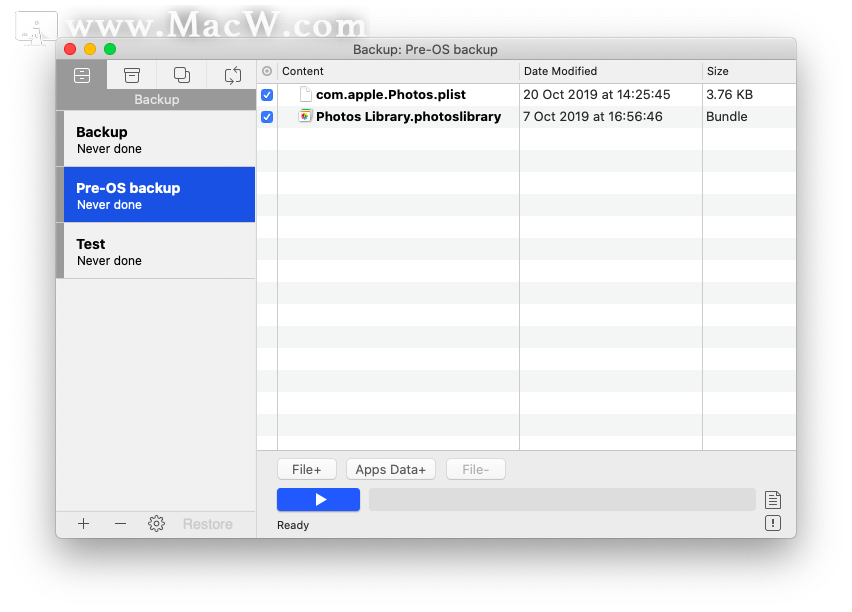Click the Restore button
The height and width of the screenshot is (612, 852).
click(208, 524)
